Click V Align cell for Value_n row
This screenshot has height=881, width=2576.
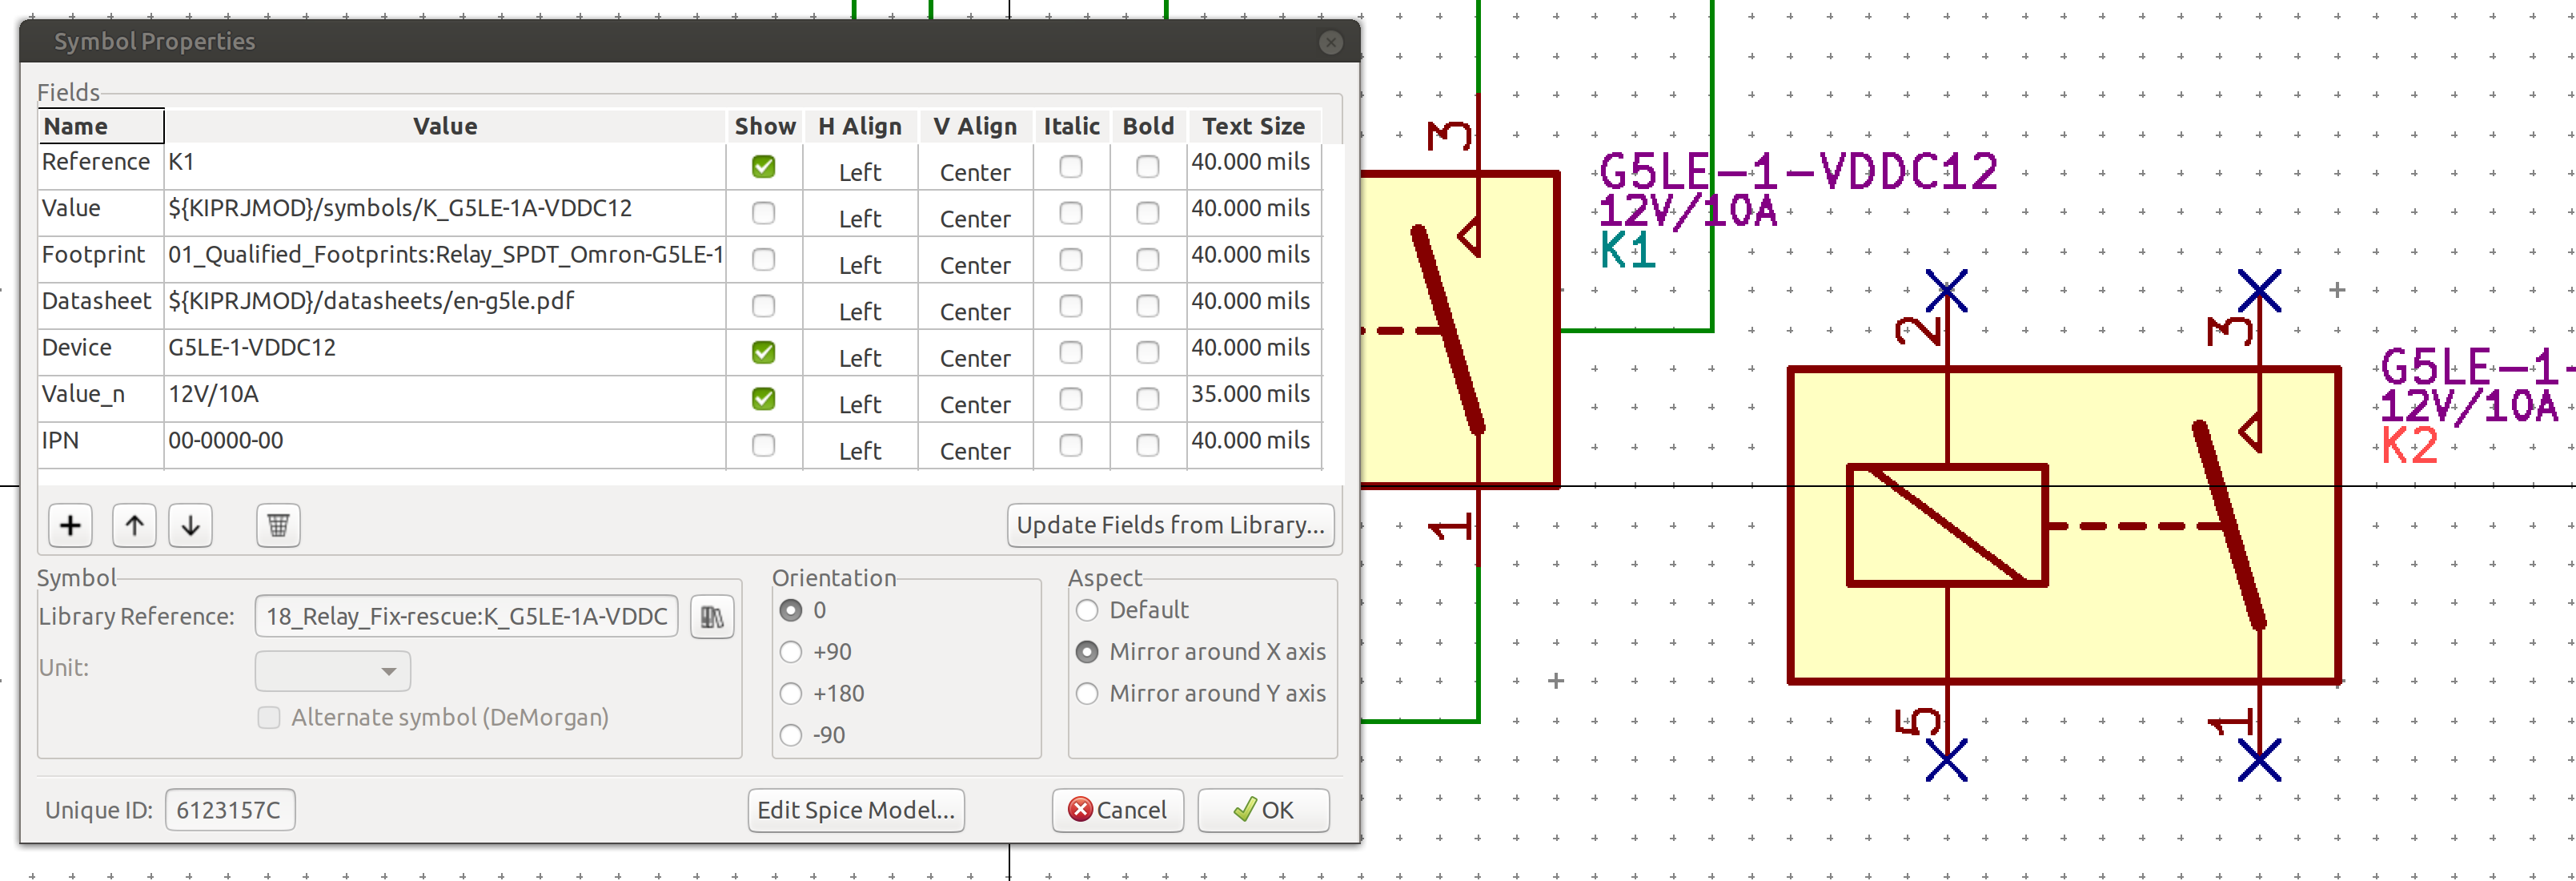(975, 399)
